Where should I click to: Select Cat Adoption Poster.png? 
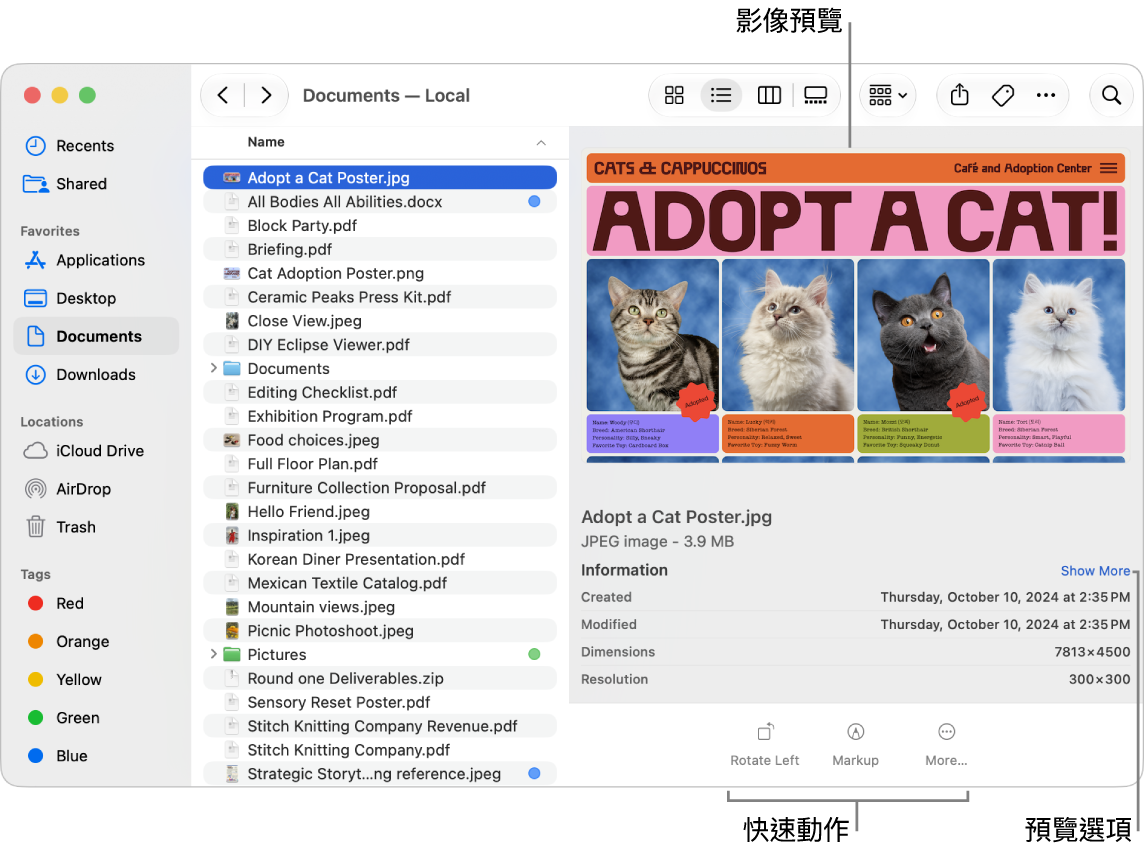pyautogui.click(x=379, y=273)
